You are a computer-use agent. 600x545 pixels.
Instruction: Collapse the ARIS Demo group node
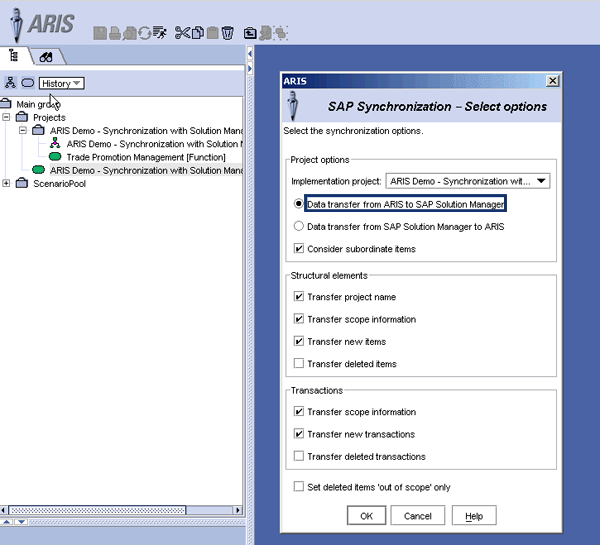coord(23,130)
